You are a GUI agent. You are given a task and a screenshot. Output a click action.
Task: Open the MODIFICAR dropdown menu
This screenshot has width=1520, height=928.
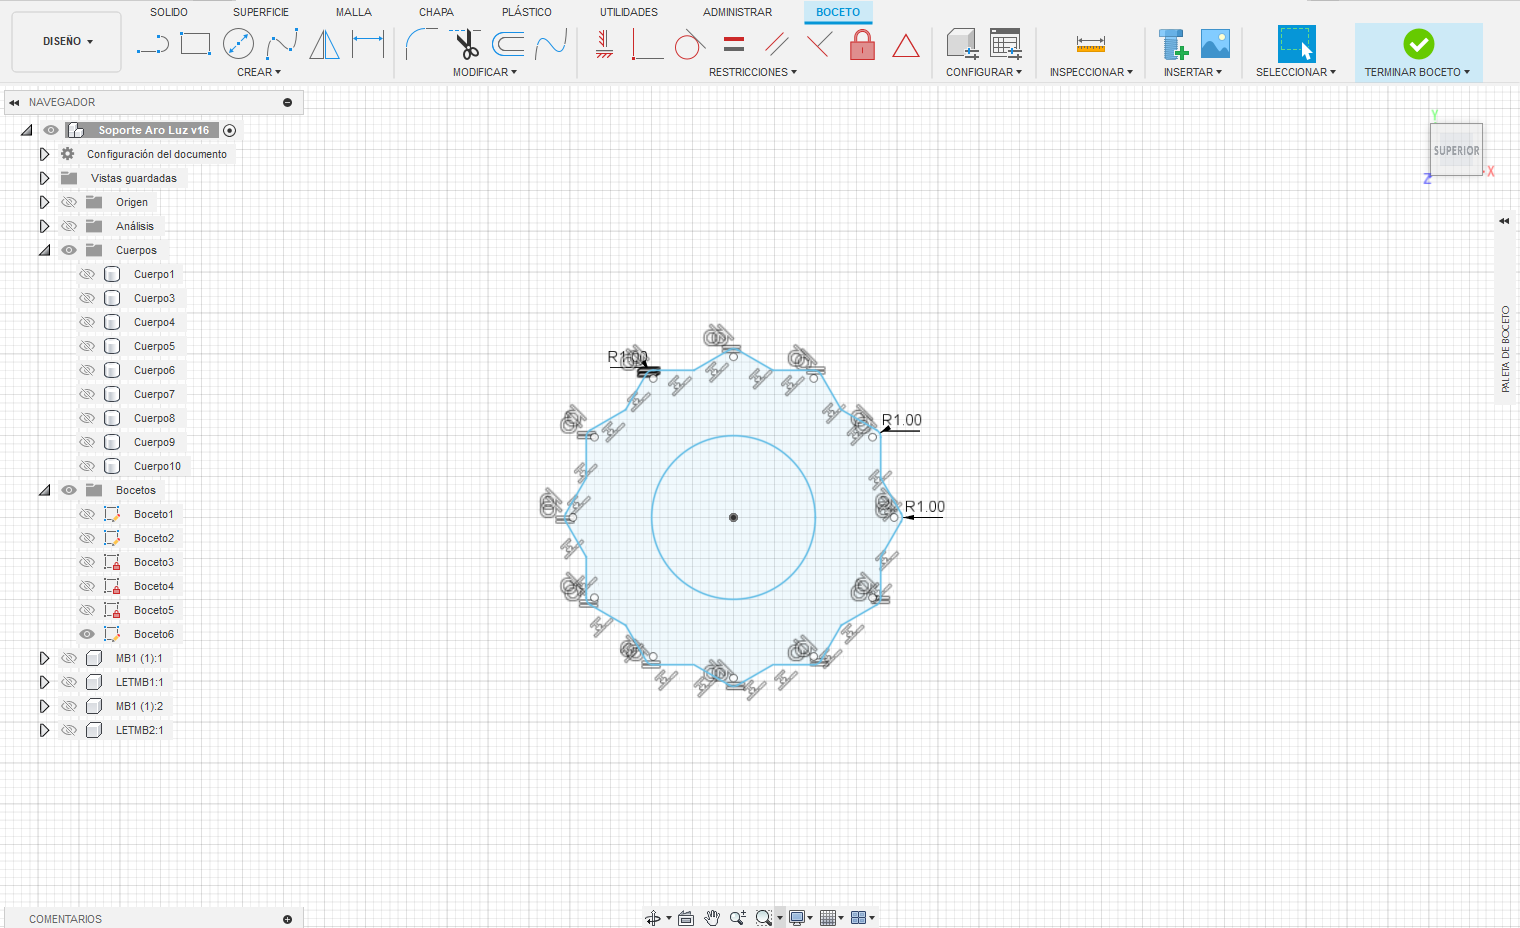(485, 72)
